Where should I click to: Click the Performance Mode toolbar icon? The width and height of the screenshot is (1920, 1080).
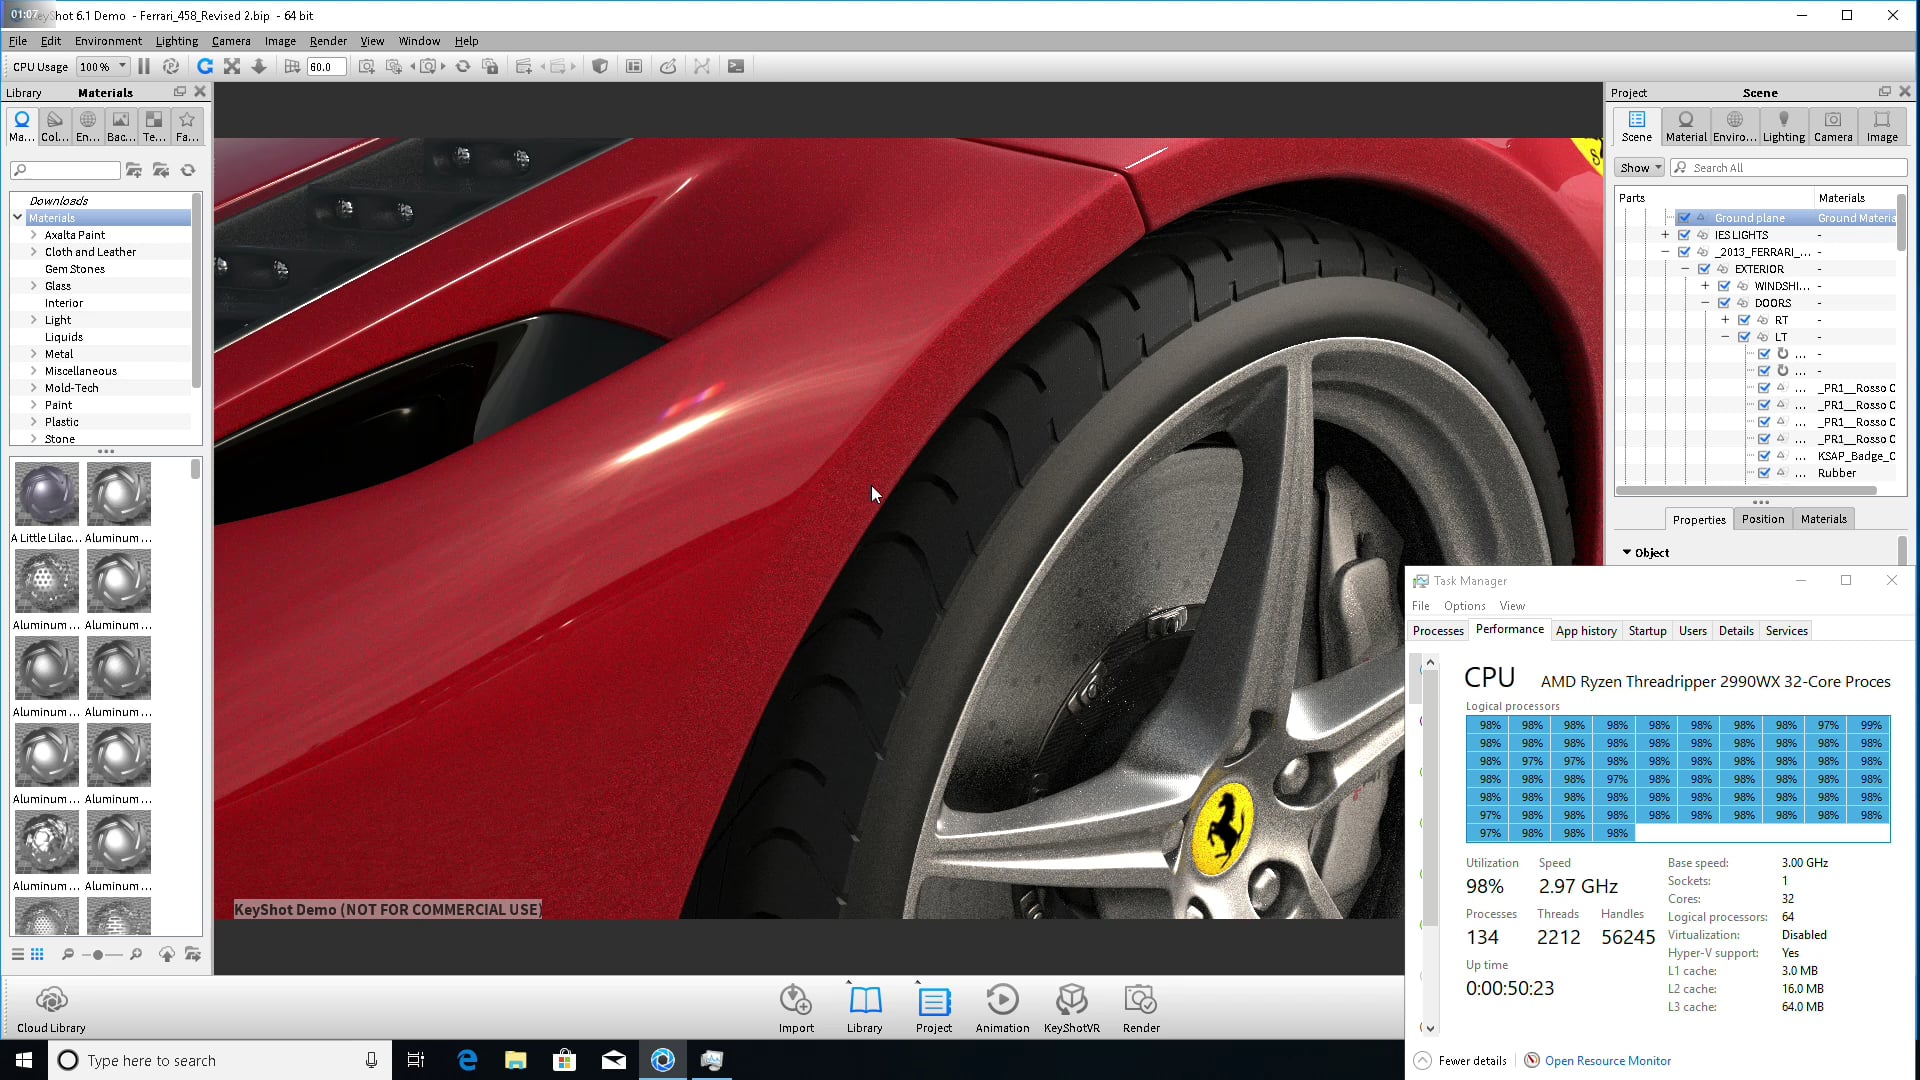click(171, 67)
